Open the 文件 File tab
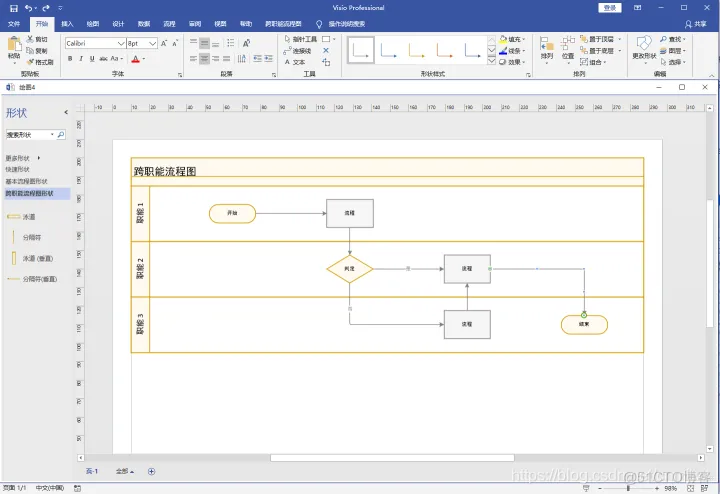The height and width of the screenshot is (494, 720). (x=14, y=24)
